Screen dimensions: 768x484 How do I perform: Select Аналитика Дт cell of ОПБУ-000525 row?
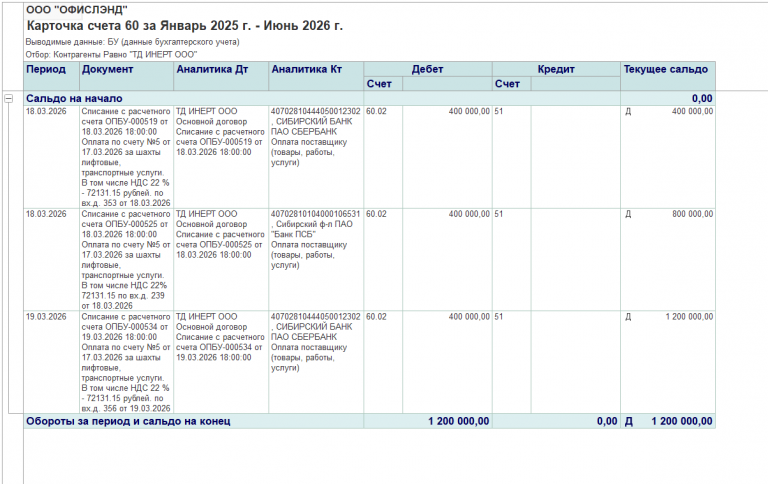pos(221,260)
